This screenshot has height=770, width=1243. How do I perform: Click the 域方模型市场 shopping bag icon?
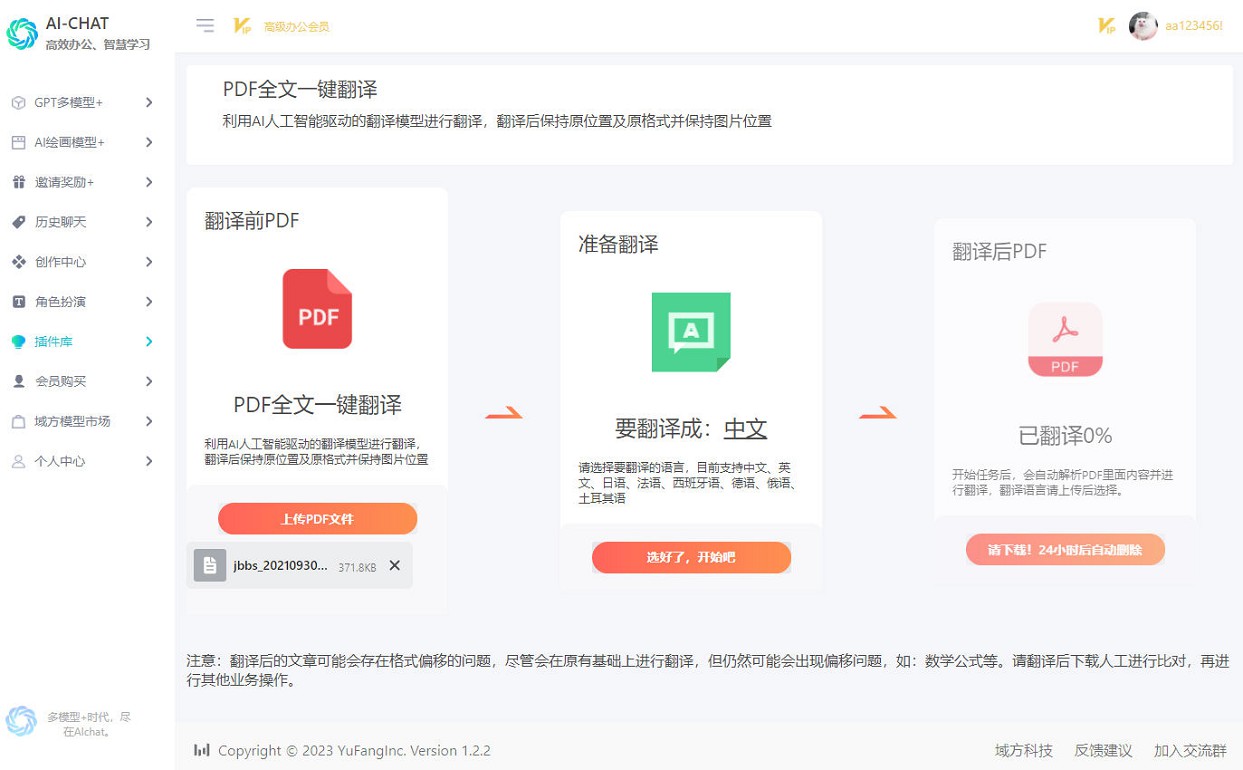pos(18,421)
